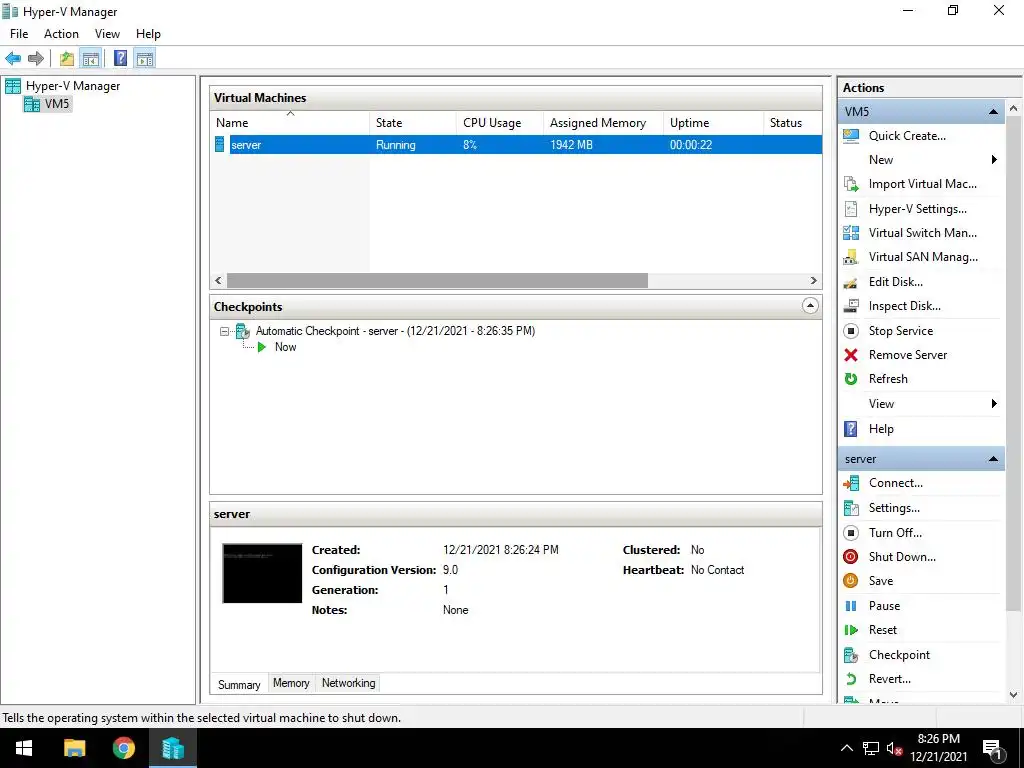The image size is (1024, 768).
Task: Sort by the Uptime column header
Action: (x=713, y=123)
